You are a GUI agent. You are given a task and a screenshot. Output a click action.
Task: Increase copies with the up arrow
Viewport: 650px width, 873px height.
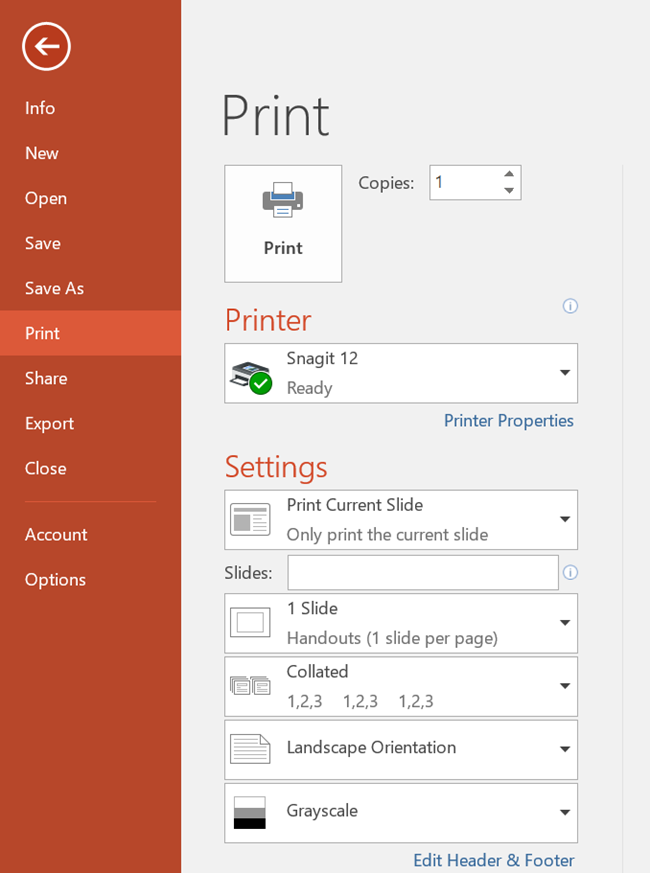509,175
